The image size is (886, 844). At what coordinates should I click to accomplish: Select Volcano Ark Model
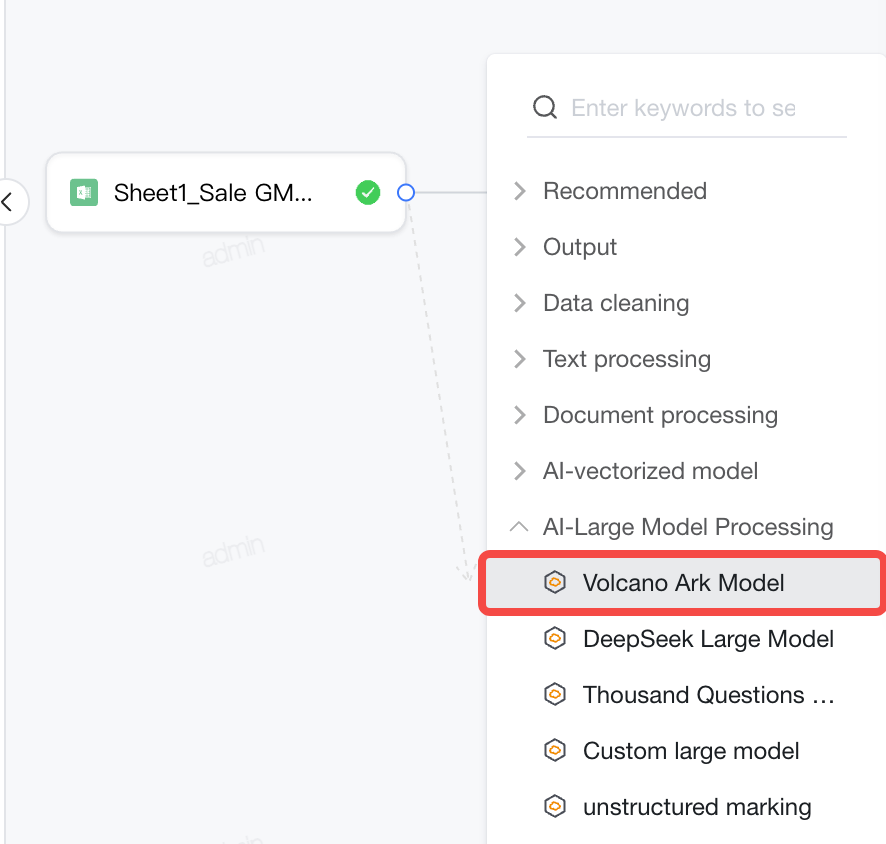click(x=683, y=582)
